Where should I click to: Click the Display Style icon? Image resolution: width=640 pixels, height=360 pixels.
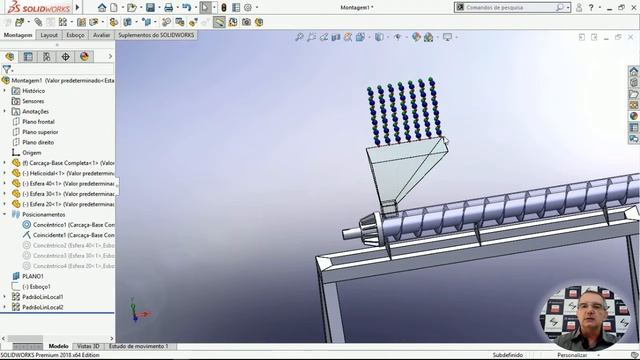[x=379, y=37]
